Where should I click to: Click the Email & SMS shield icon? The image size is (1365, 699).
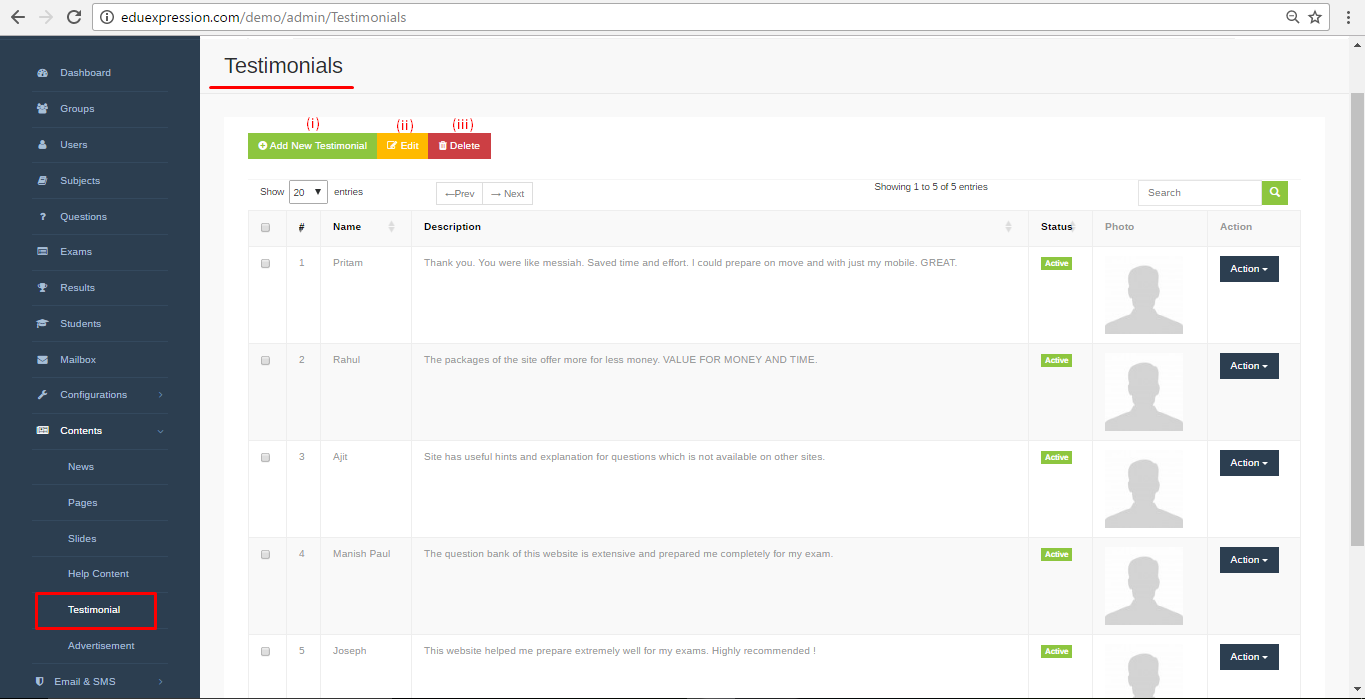tap(40, 682)
